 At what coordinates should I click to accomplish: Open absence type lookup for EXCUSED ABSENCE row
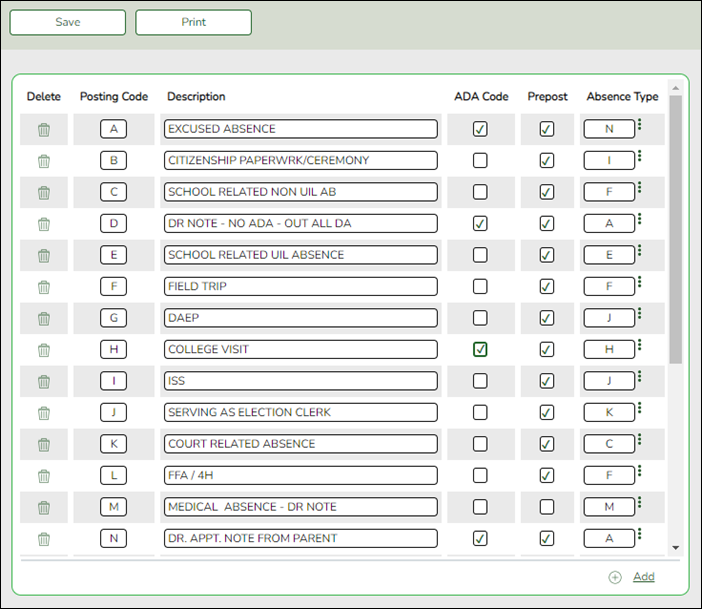point(639,124)
